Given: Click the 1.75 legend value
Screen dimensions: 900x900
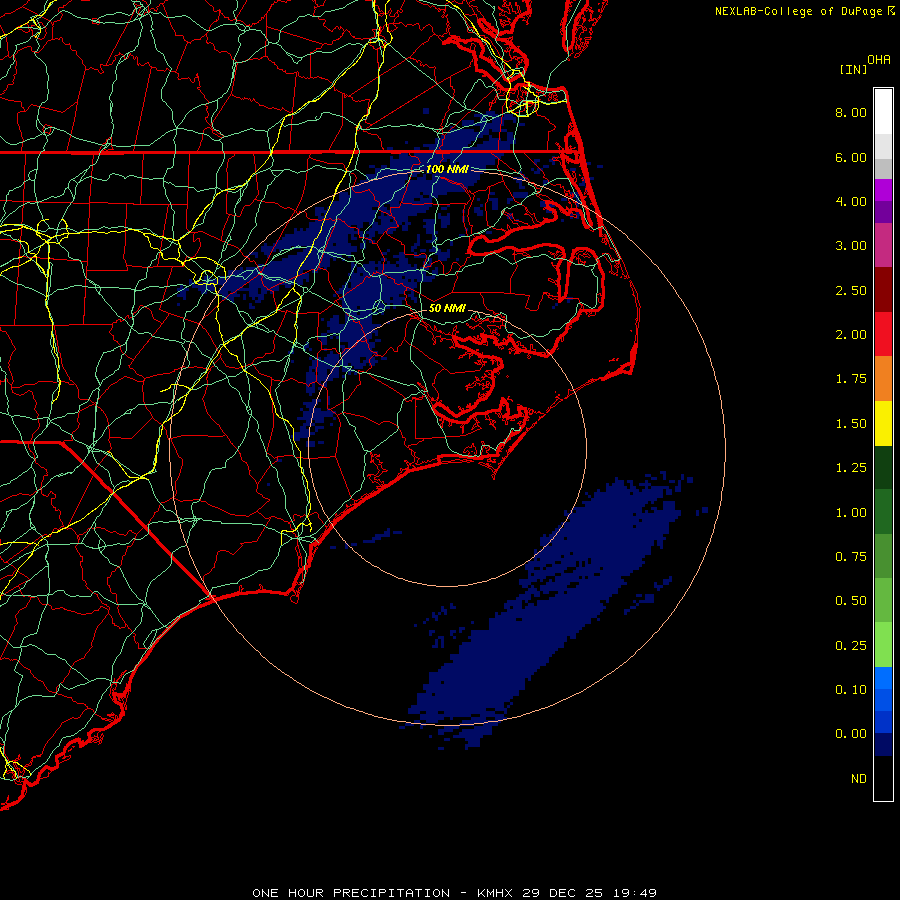Looking at the screenshot, I should click(851, 379).
